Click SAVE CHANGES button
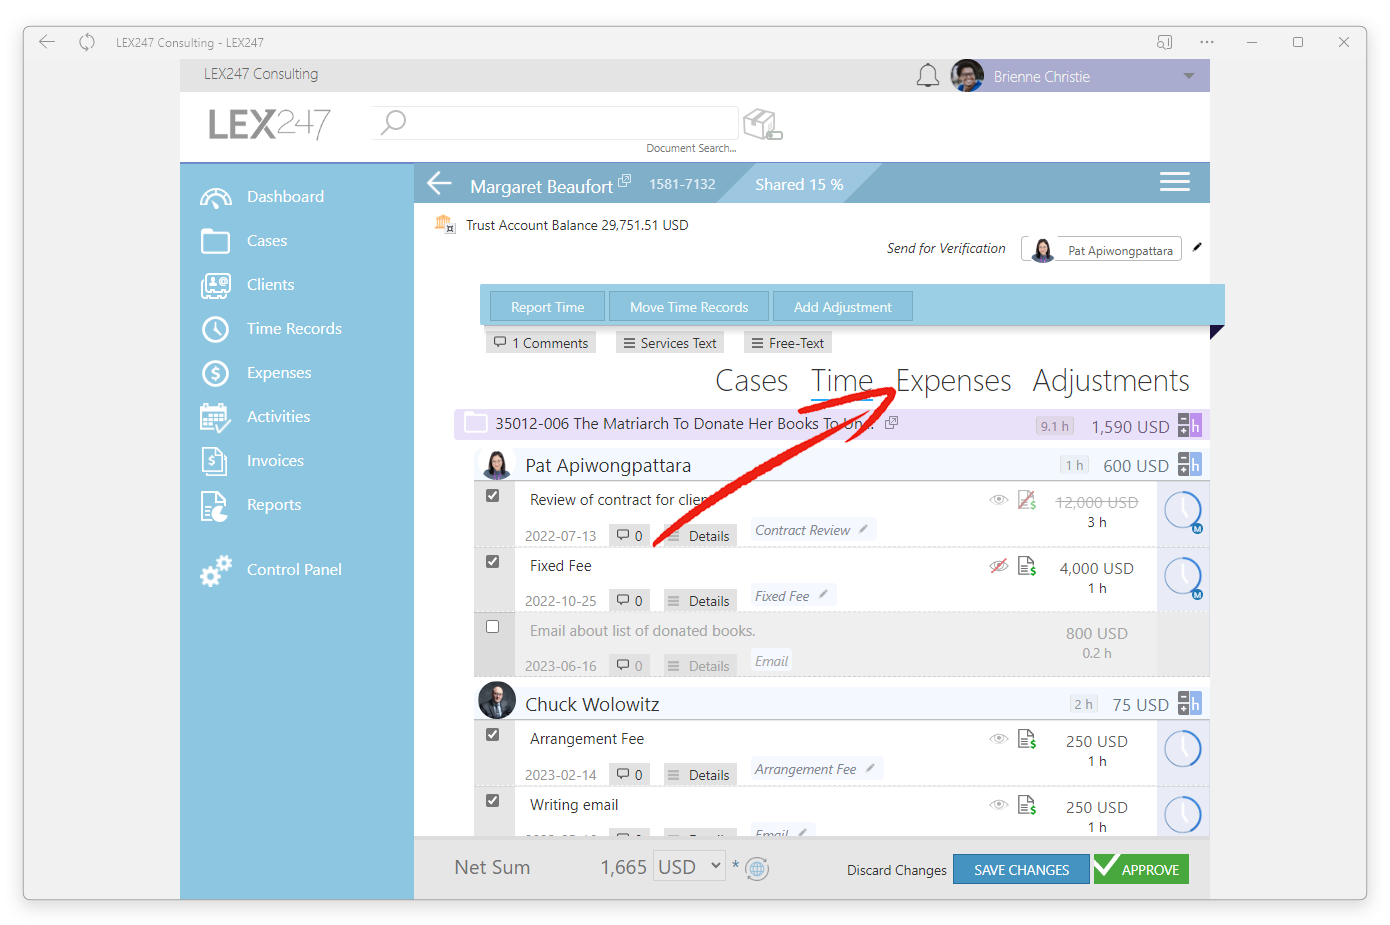1390x925 pixels. (x=1021, y=869)
